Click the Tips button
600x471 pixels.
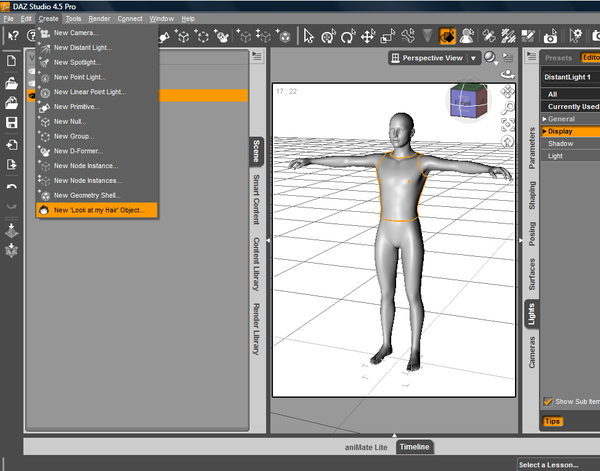tap(552, 421)
